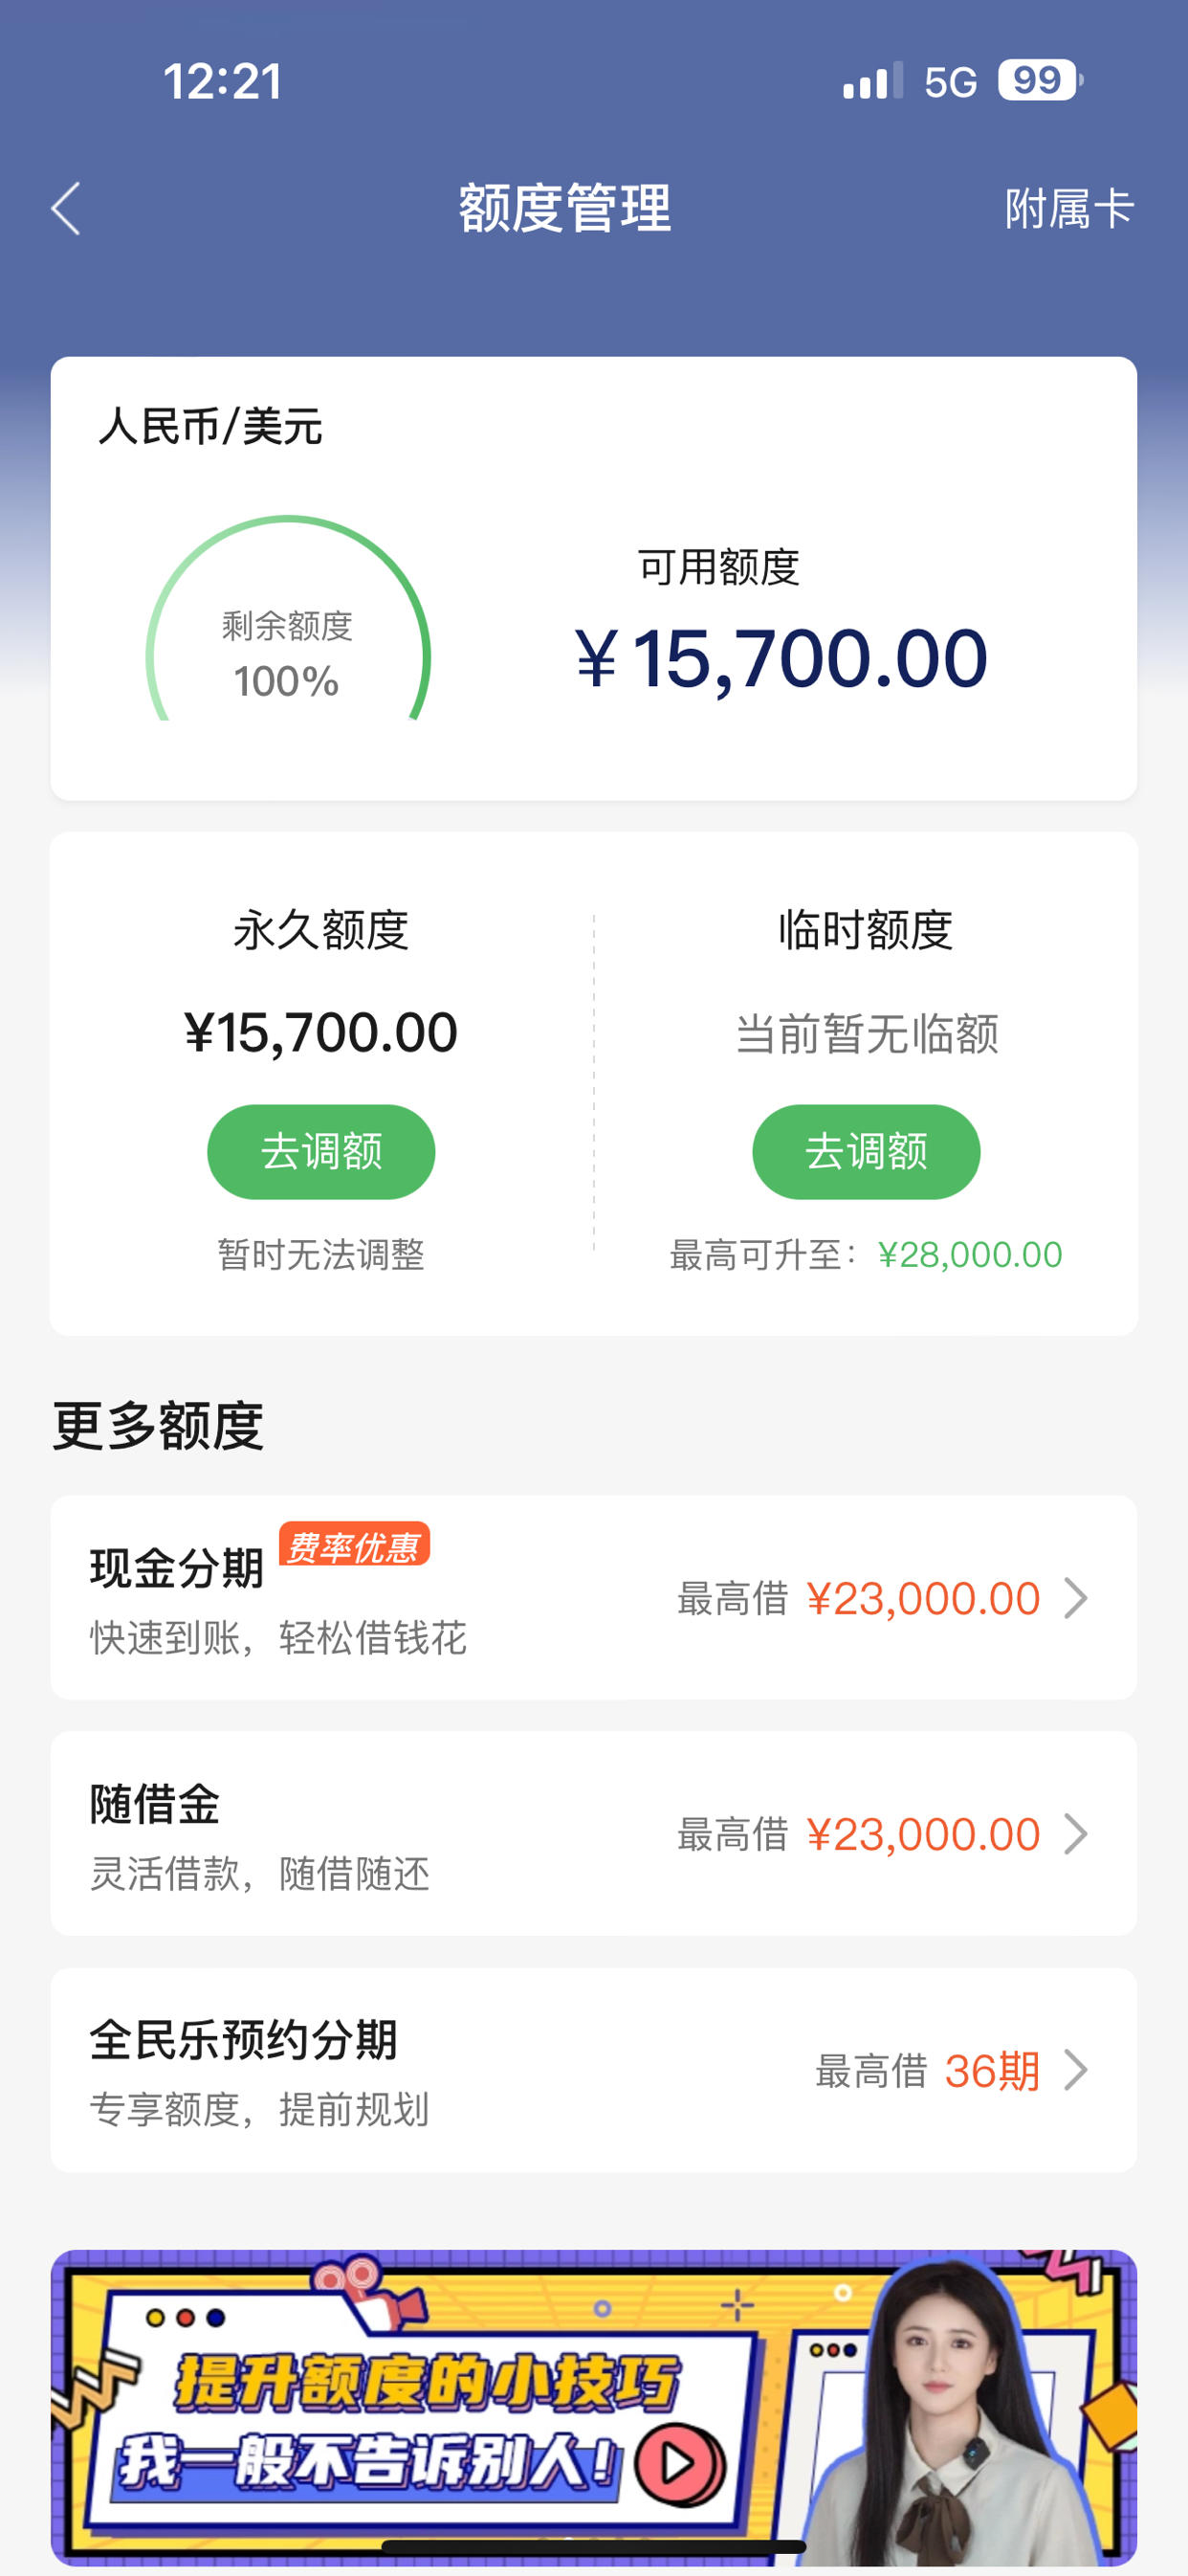Tap the back arrow icon
This screenshot has width=1188, height=2576.
tap(66, 209)
